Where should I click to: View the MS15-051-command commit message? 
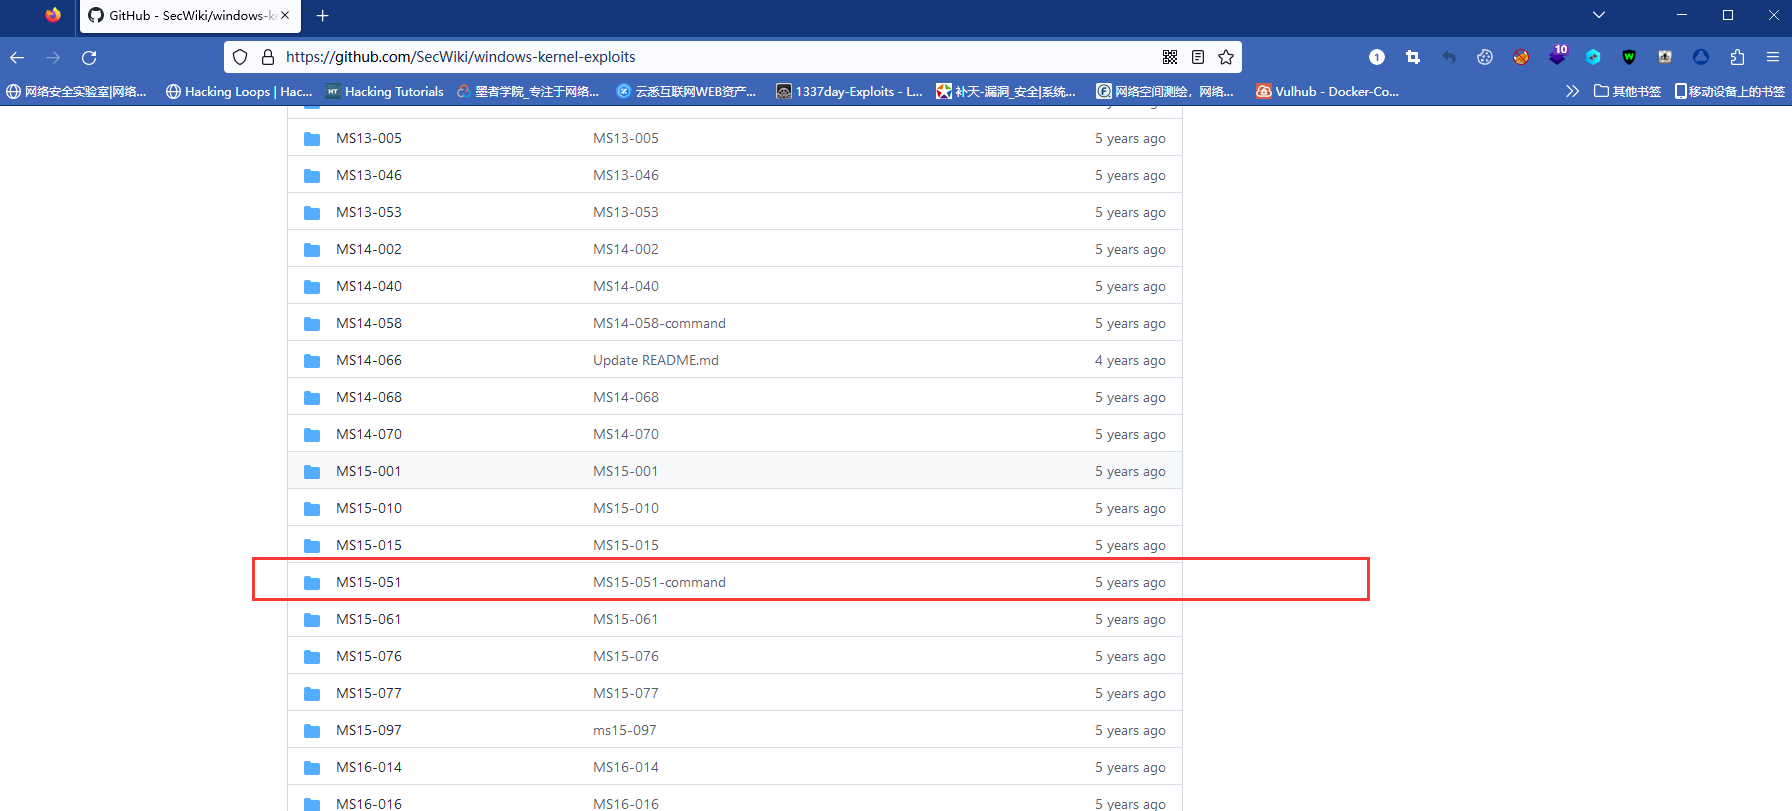pos(659,582)
